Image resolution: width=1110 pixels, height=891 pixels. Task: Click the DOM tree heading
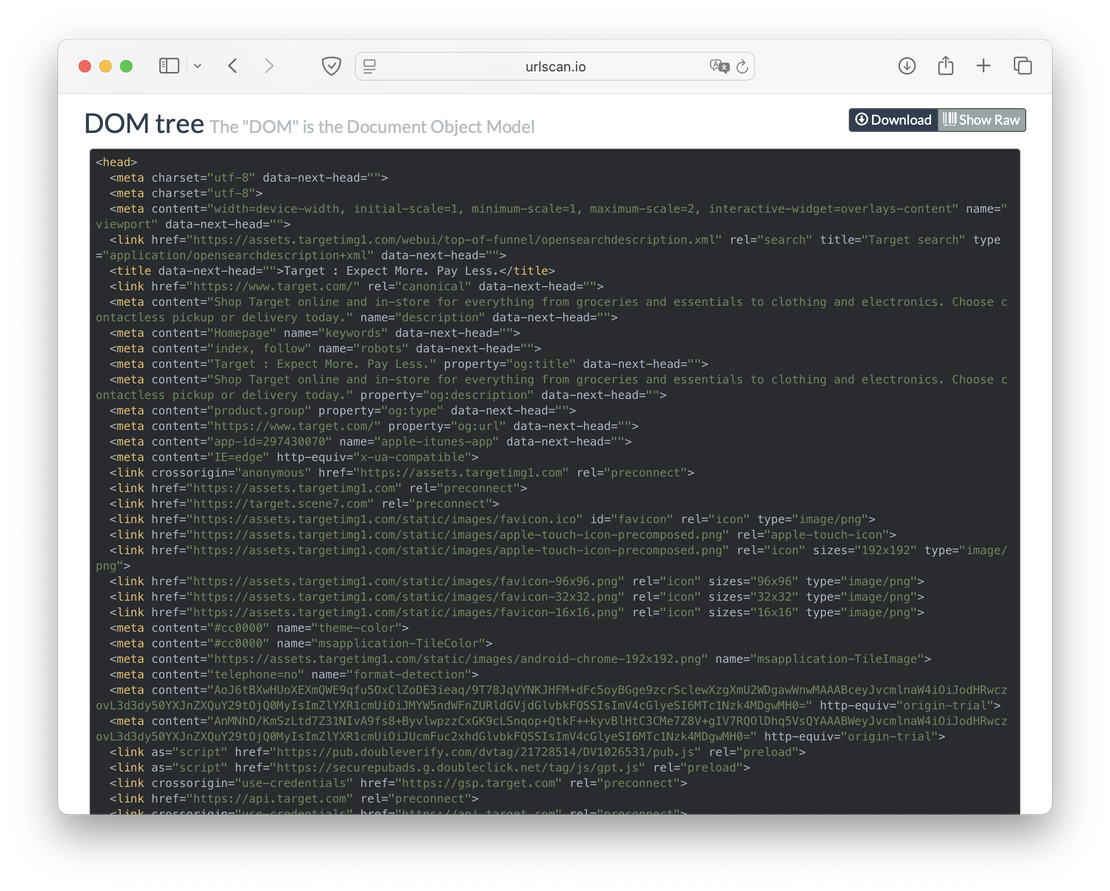pos(144,124)
